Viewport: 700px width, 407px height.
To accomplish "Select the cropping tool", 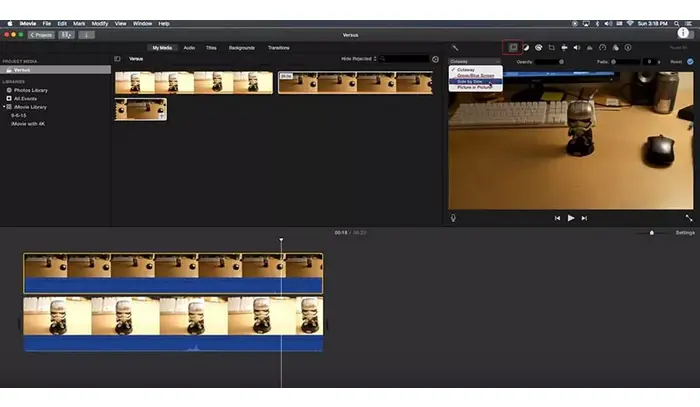I will 551,48.
